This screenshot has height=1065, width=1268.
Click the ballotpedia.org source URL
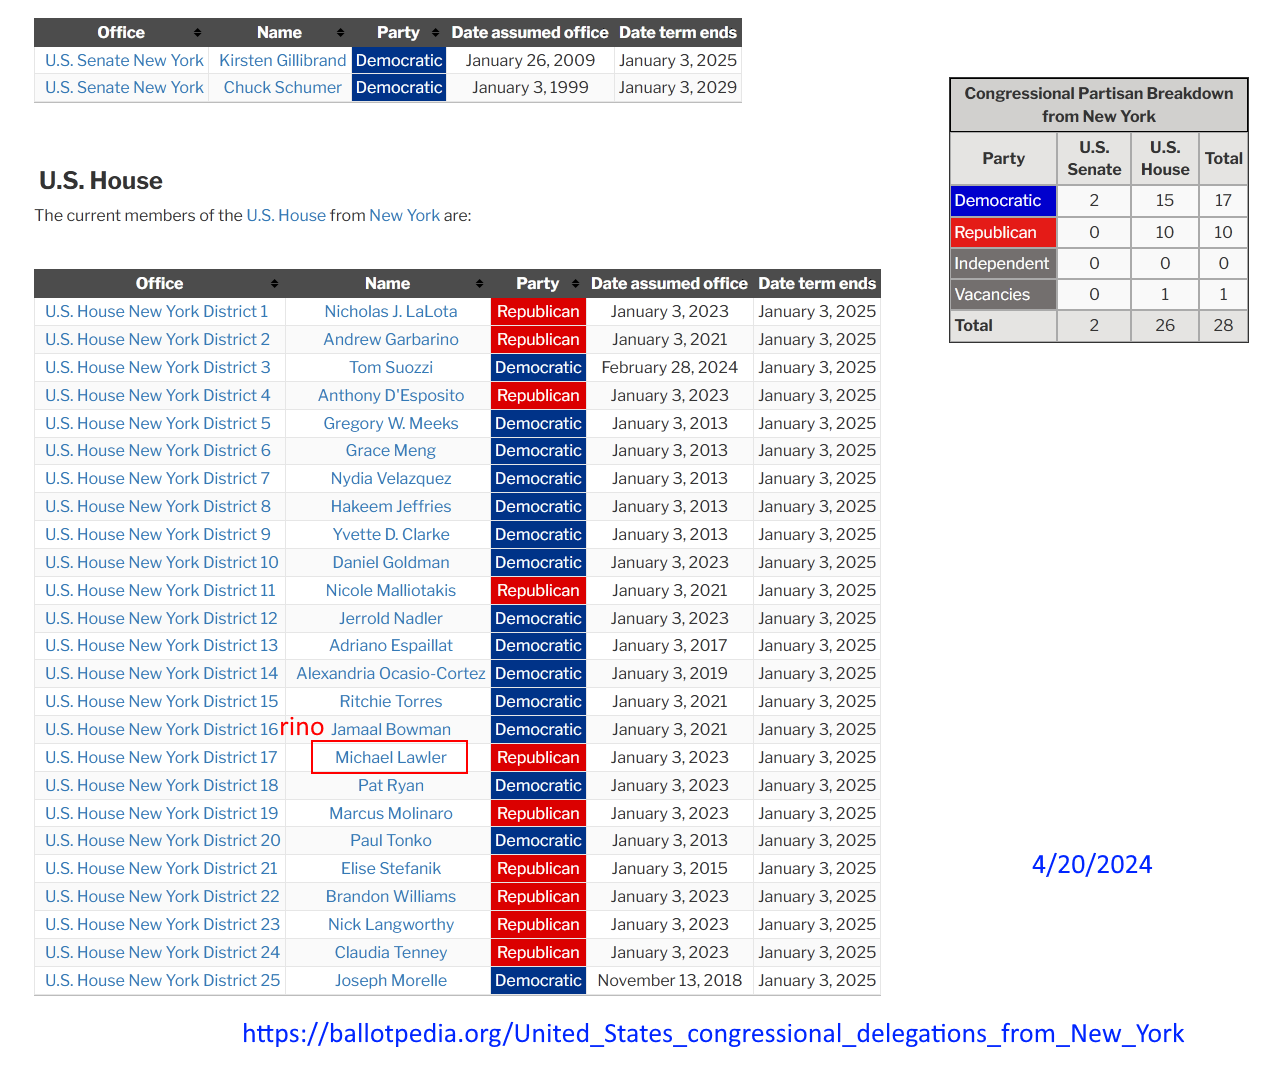pos(713,1034)
